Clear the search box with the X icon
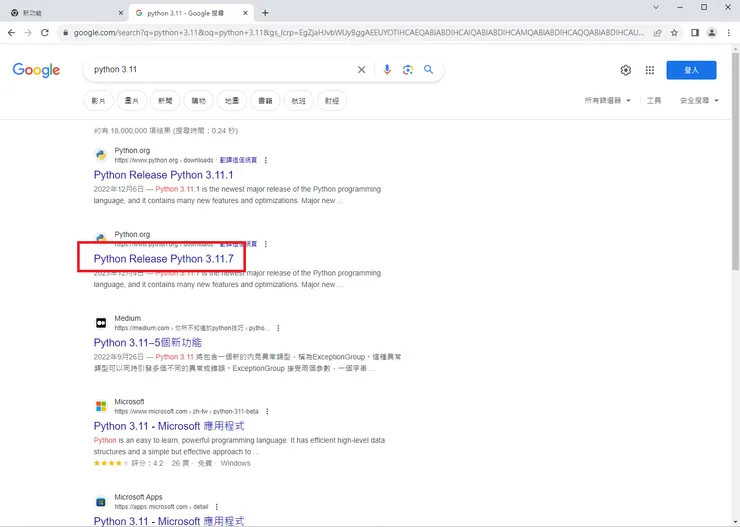Screen dimensions: 740x527 click(x=362, y=70)
